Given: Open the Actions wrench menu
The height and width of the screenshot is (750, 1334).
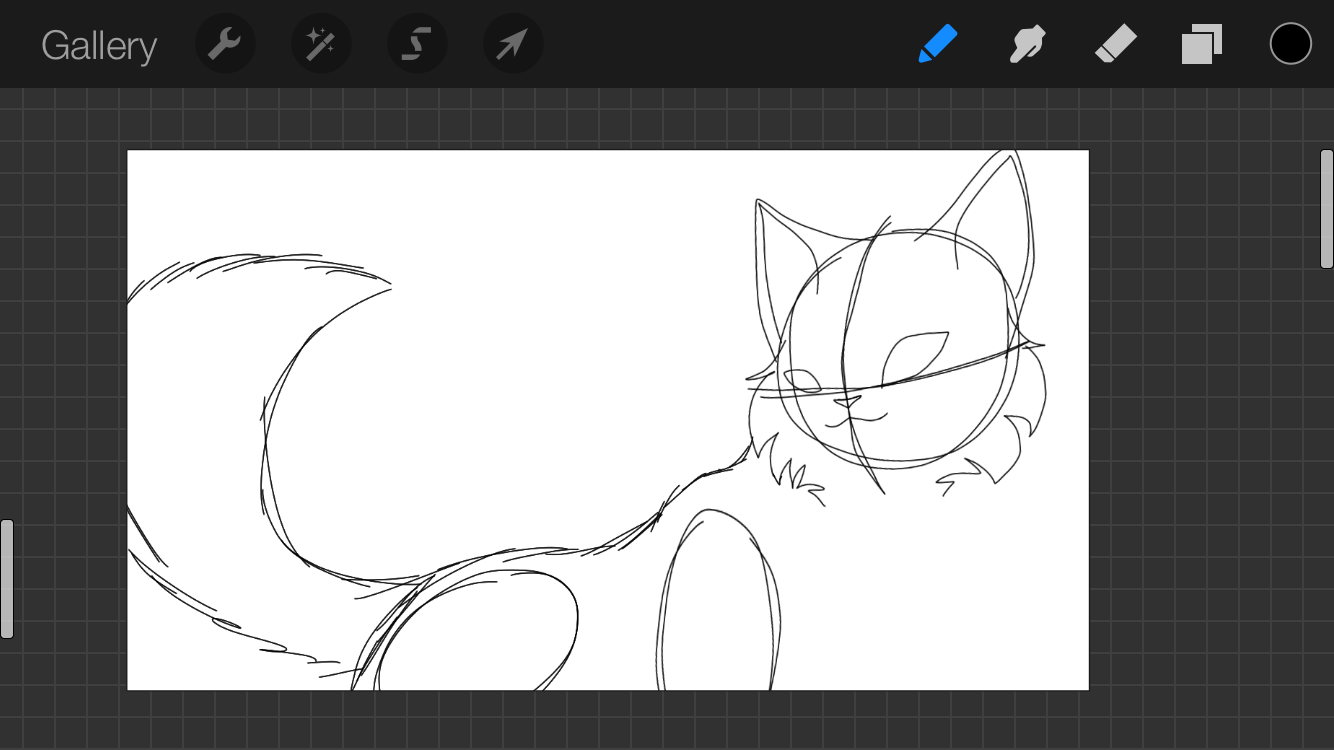Looking at the screenshot, I should point(225,44).
